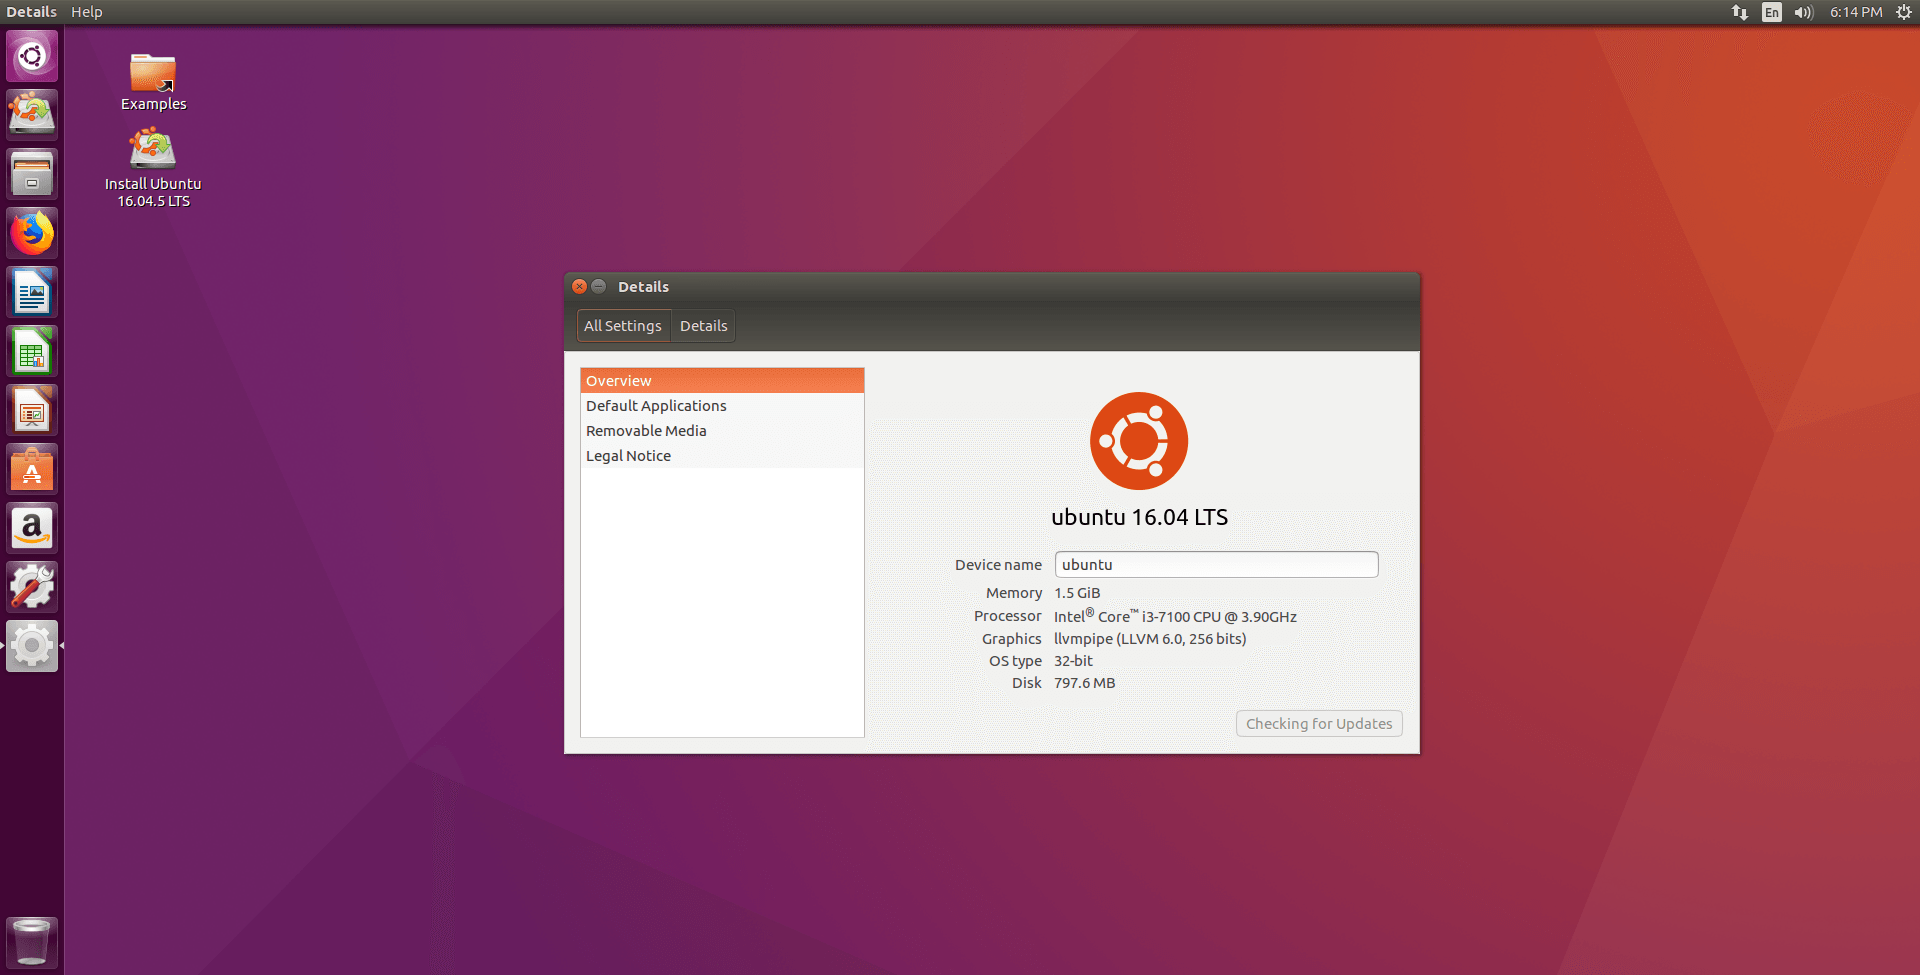Screen dimensions: 1920x975
Task: Click the memory value '1.5 GiB'
Action: click(1077, 593)
